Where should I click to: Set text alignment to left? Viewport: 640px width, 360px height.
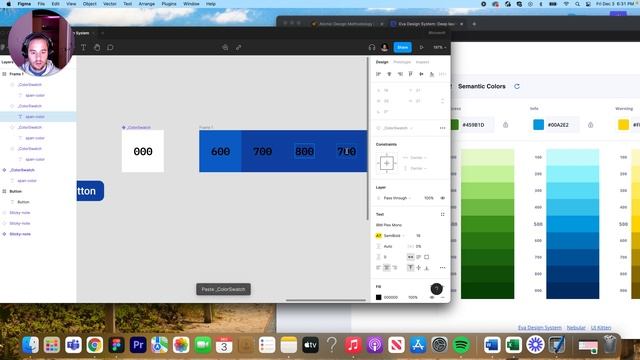click(x=378, y=268)
